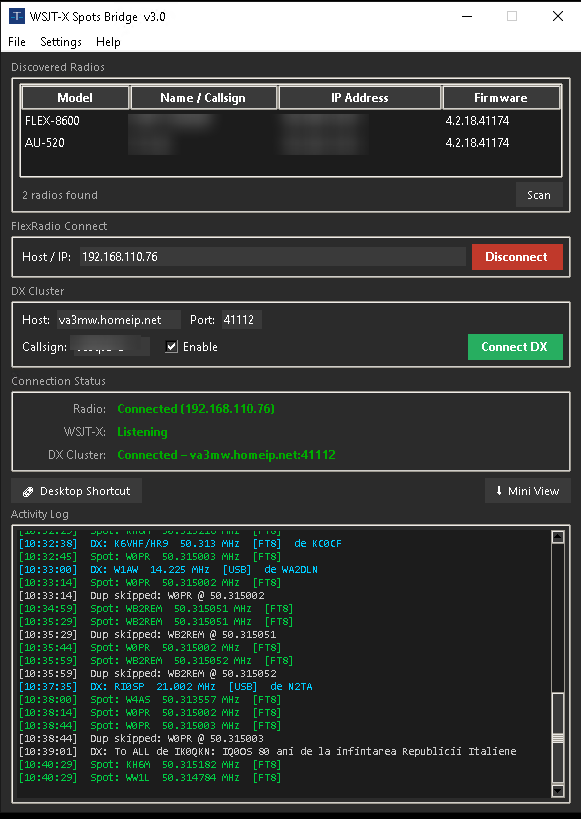Click the Port field showing 41112

point(241,320)
